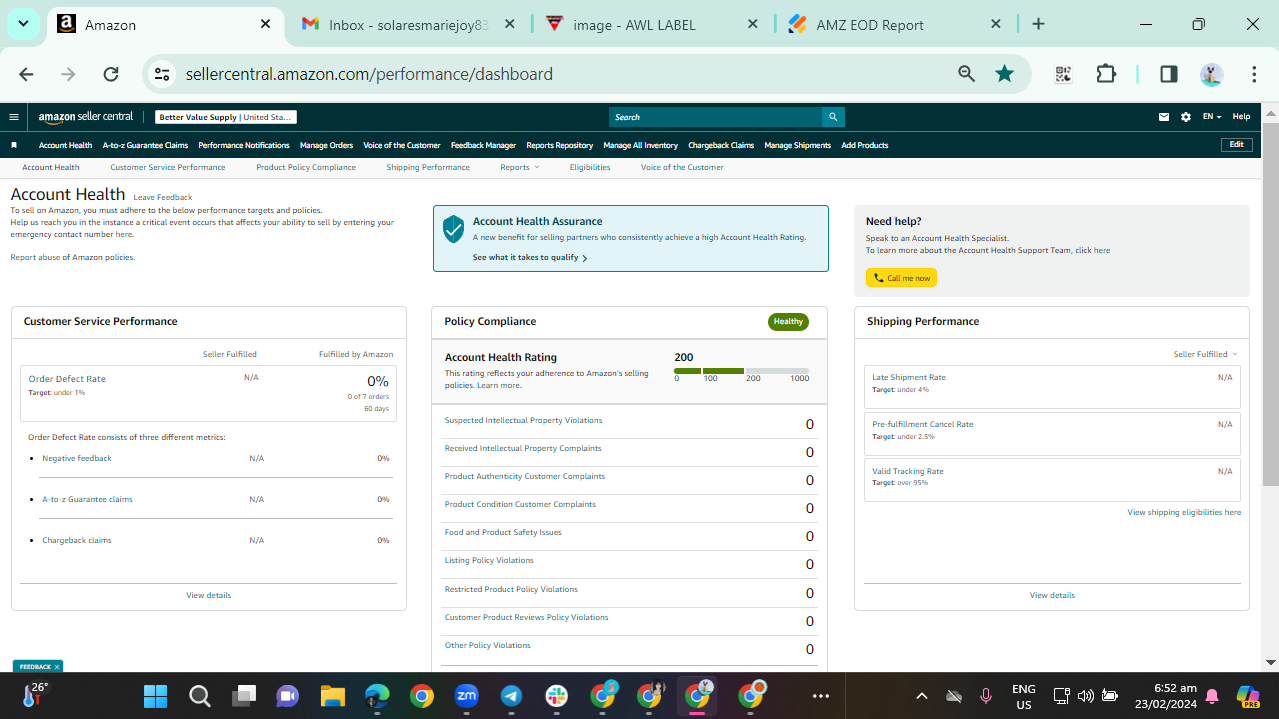The image size is (1279, 719).
Task: Open Slack from taskbar
Action: point(556,696)
